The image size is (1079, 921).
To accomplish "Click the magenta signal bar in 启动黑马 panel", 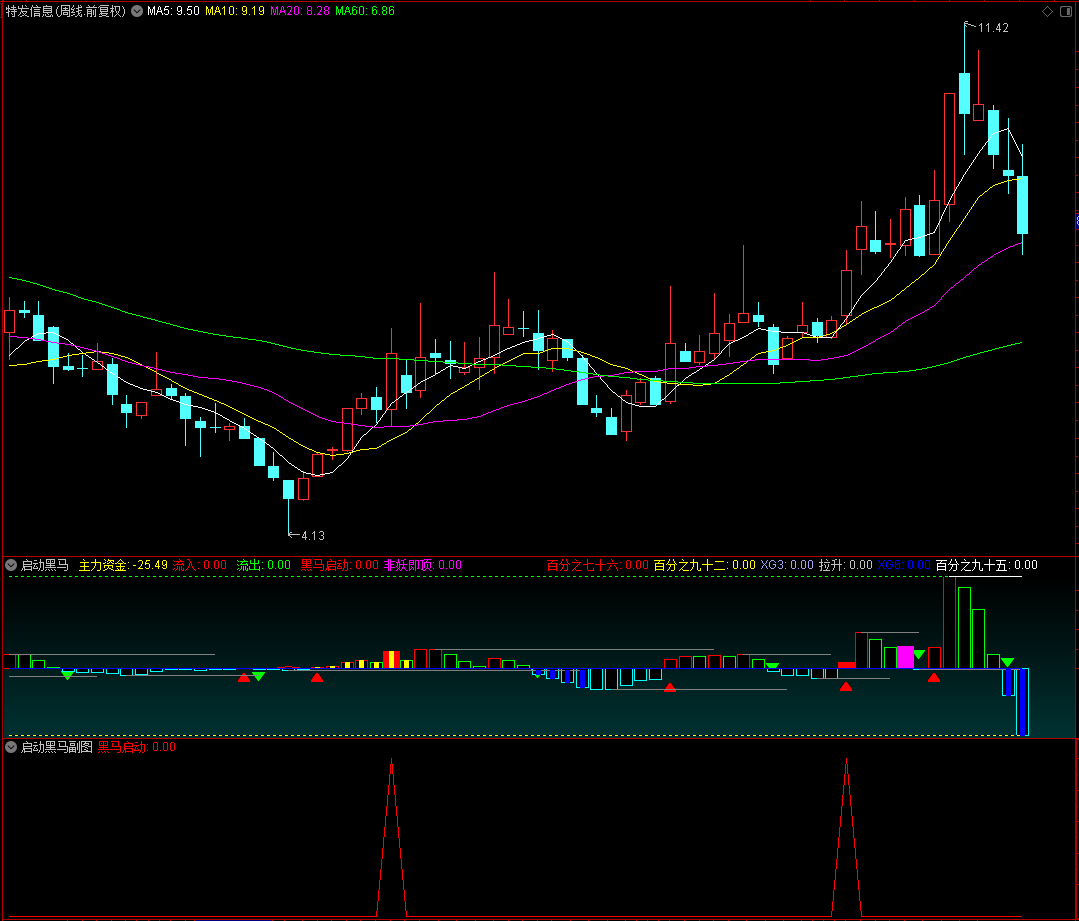I will click(x=905, y=657).
